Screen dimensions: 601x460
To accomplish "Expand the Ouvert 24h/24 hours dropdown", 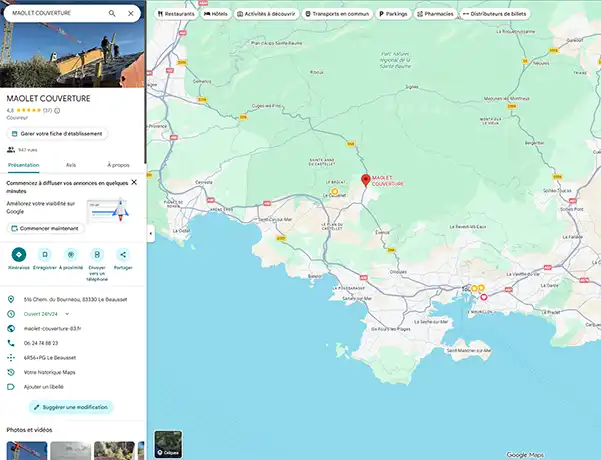I will (x=67, y=314).
